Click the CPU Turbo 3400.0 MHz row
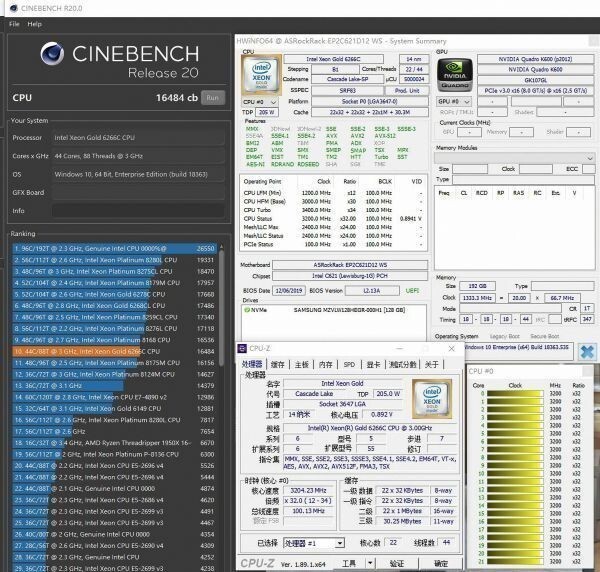 [x=333, y=210]
